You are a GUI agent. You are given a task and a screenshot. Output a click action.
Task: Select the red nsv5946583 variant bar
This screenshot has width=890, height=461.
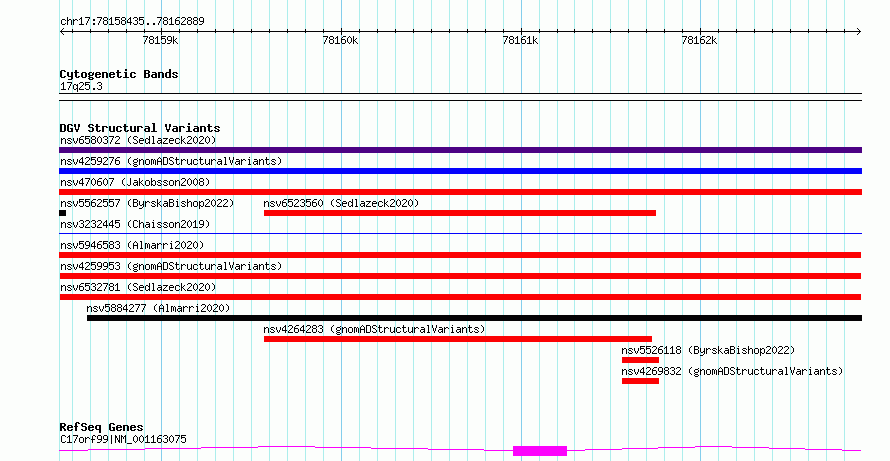pos(460,255)
